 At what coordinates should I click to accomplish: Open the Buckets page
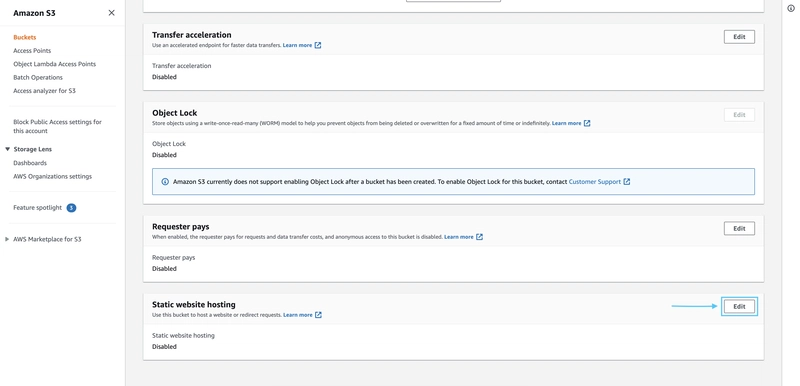point(24,37)
